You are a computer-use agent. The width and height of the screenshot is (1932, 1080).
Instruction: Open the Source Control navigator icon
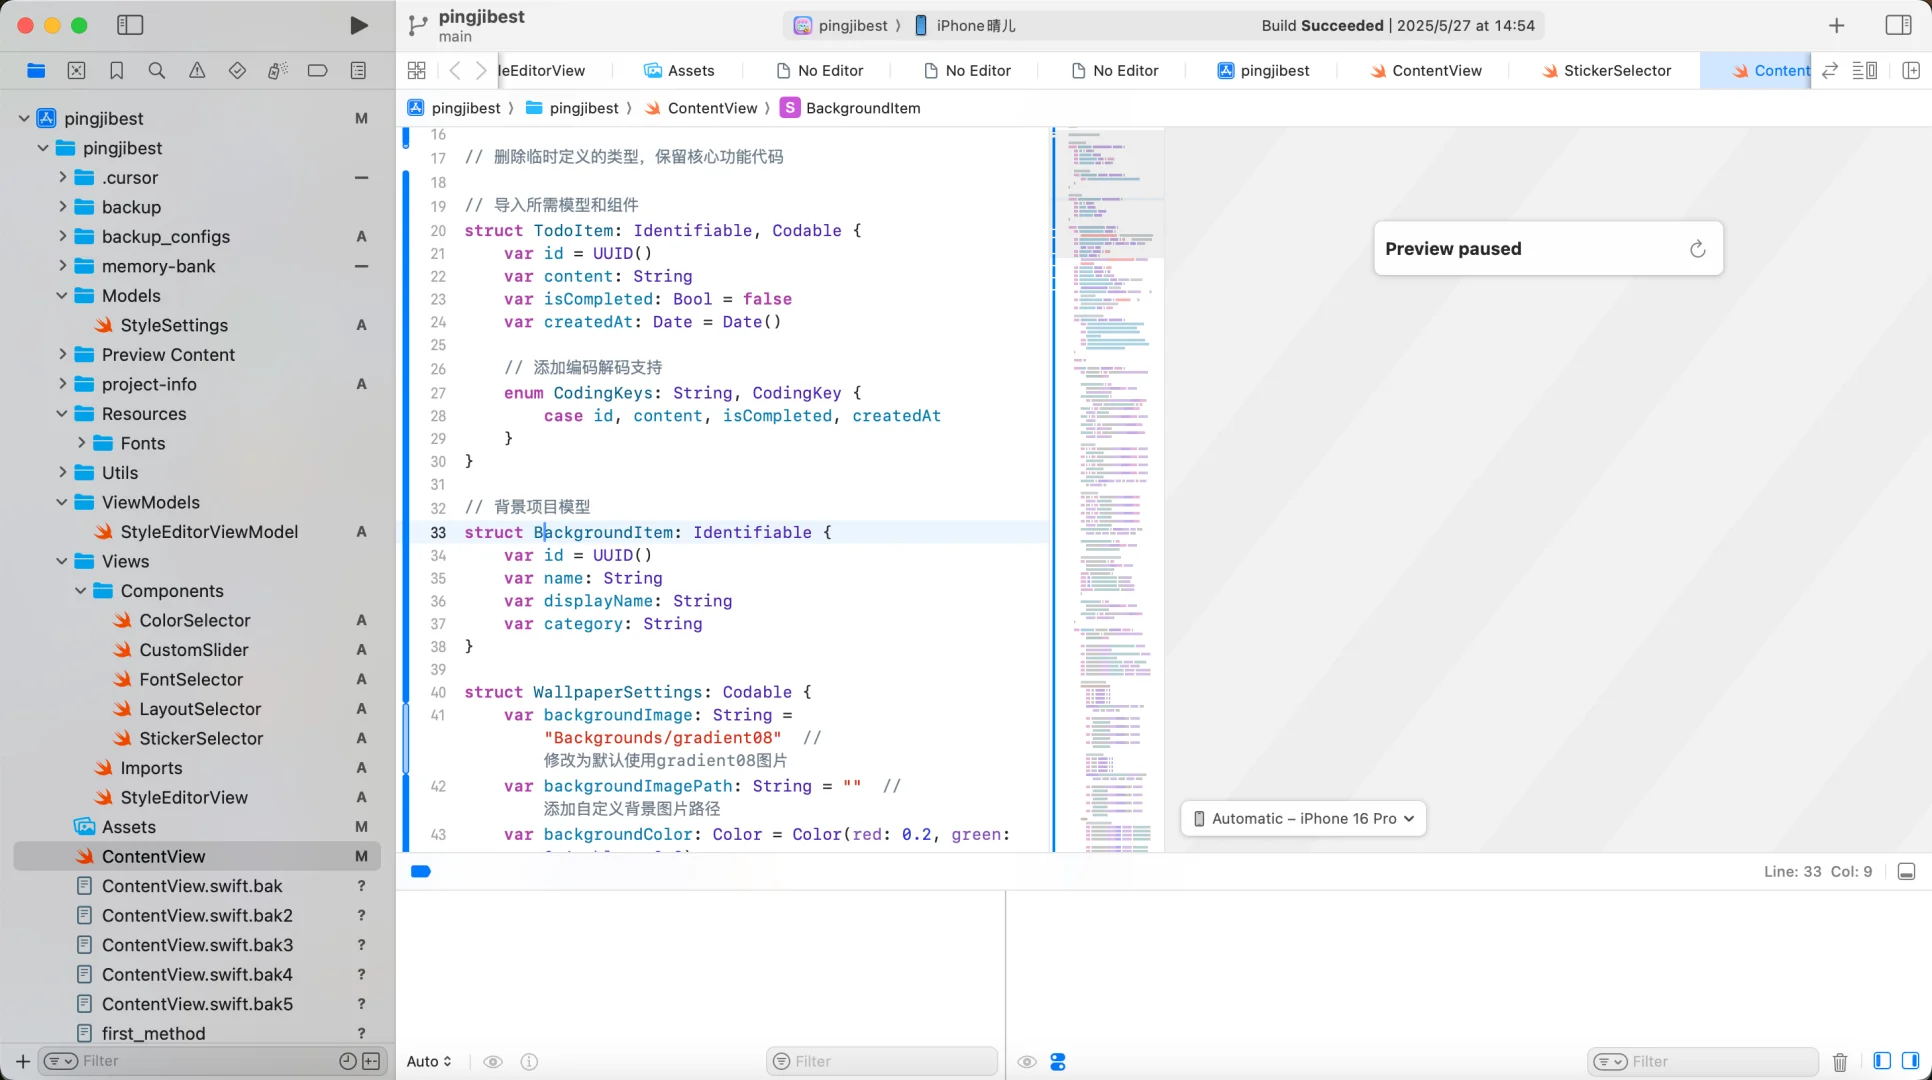[76, 70]
